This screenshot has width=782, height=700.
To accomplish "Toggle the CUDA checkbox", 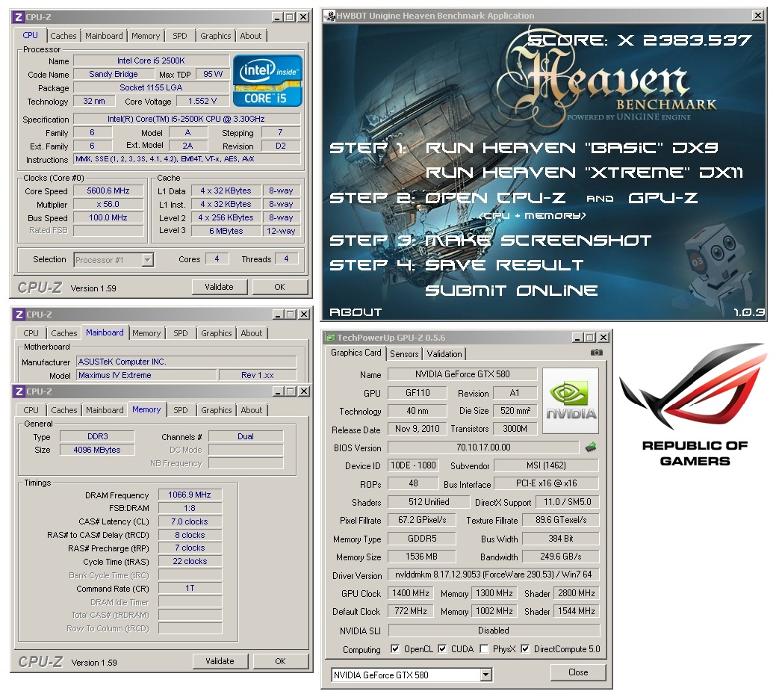I will click(442, 649).
